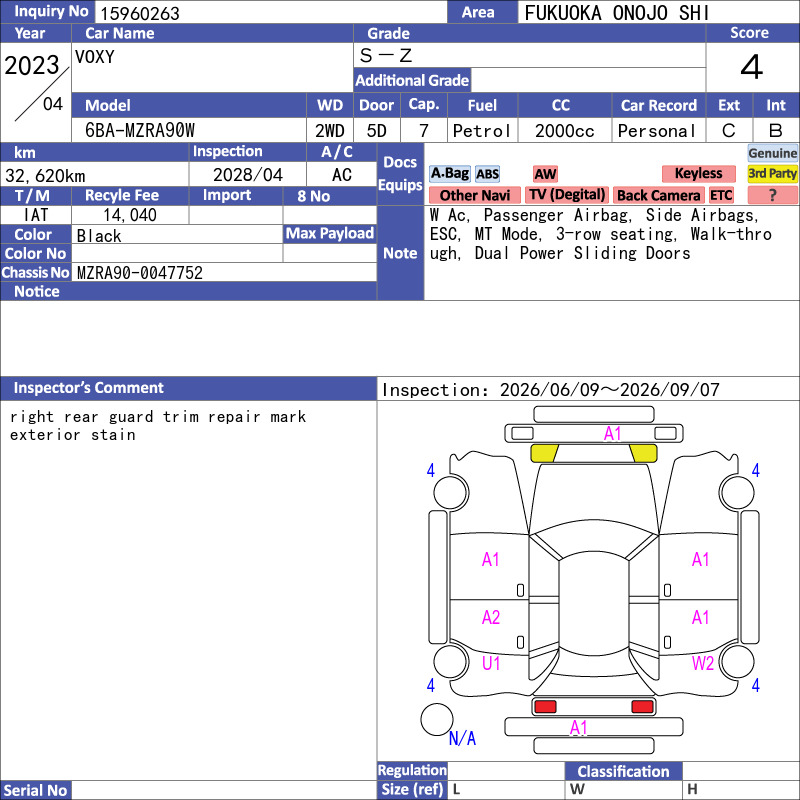Viewport: 800px width, 800px height.
Task: Click area value FUKUOKA ONOJO SHI
Action: 616,13
